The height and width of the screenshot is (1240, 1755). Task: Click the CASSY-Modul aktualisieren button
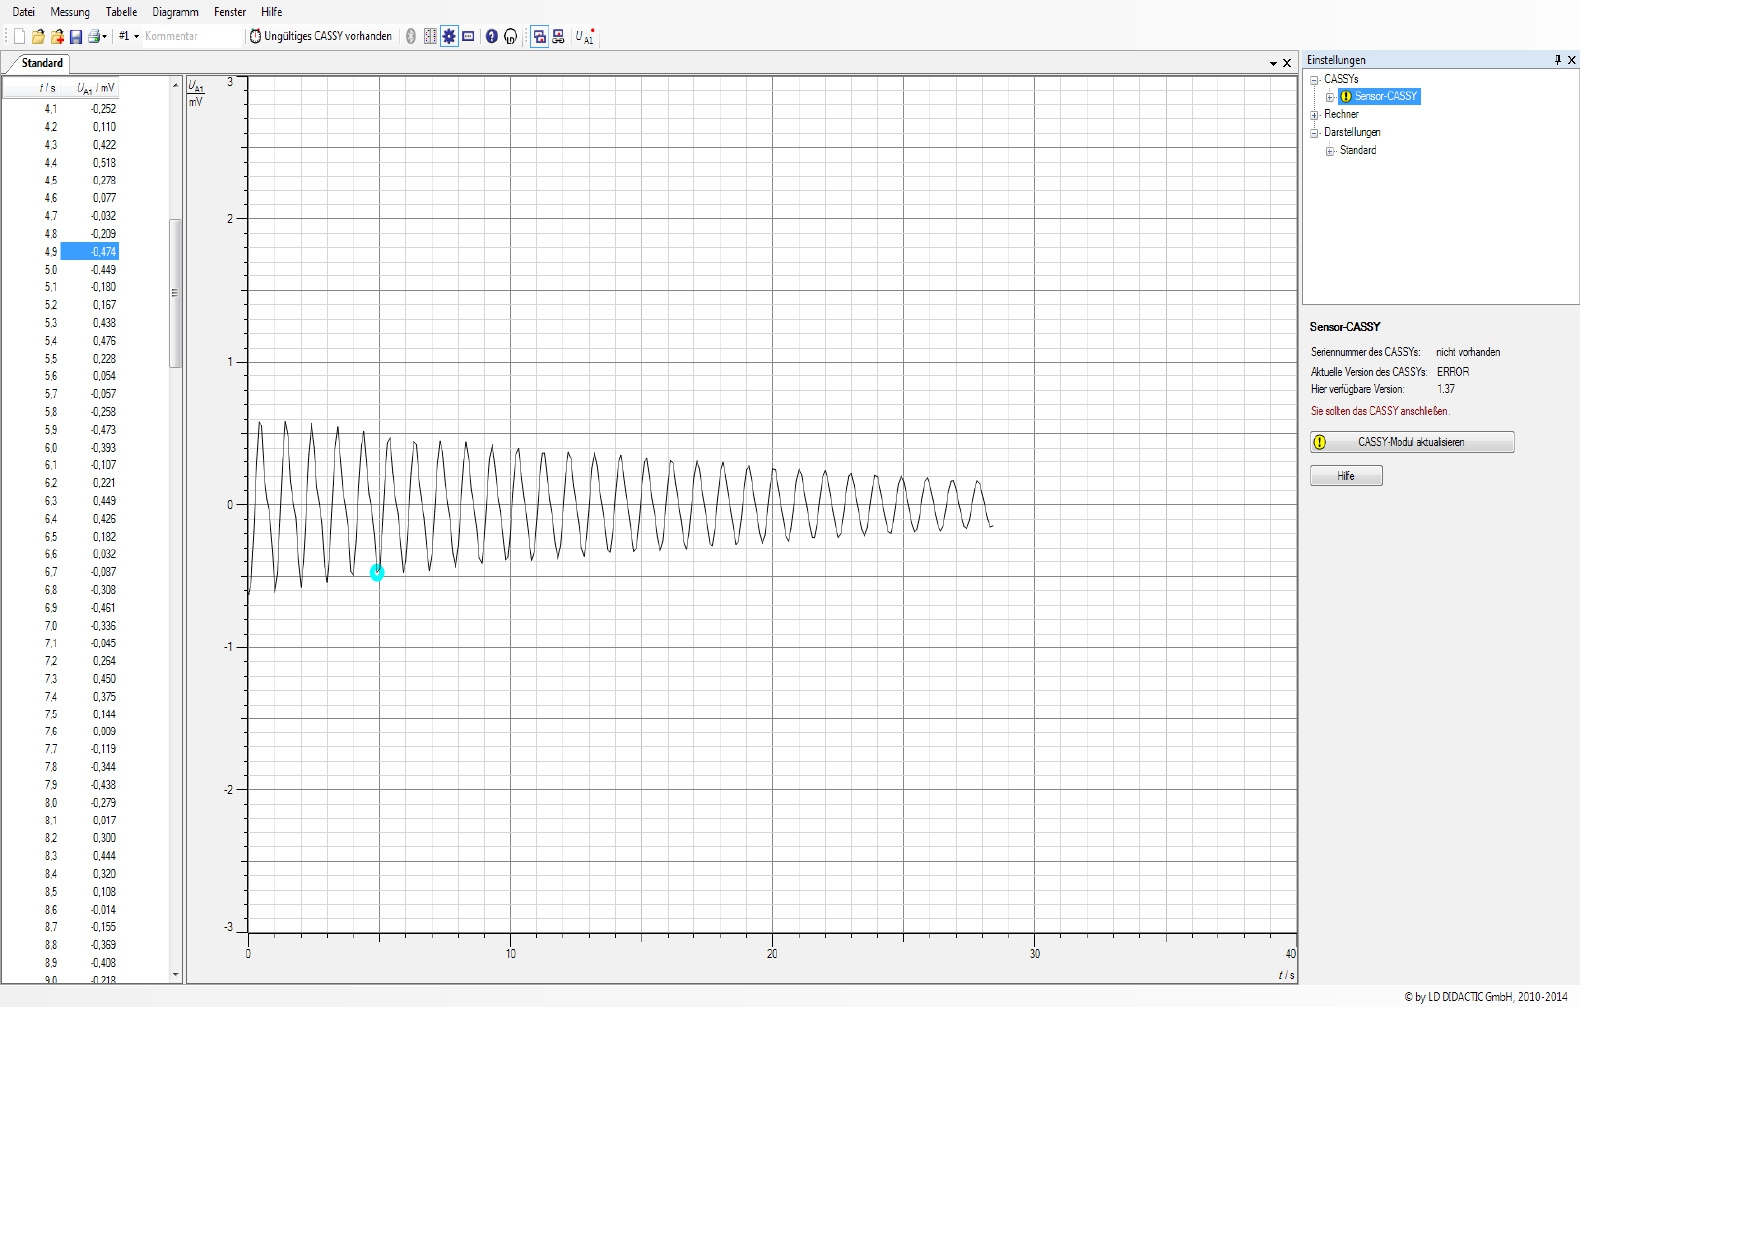1412,442
